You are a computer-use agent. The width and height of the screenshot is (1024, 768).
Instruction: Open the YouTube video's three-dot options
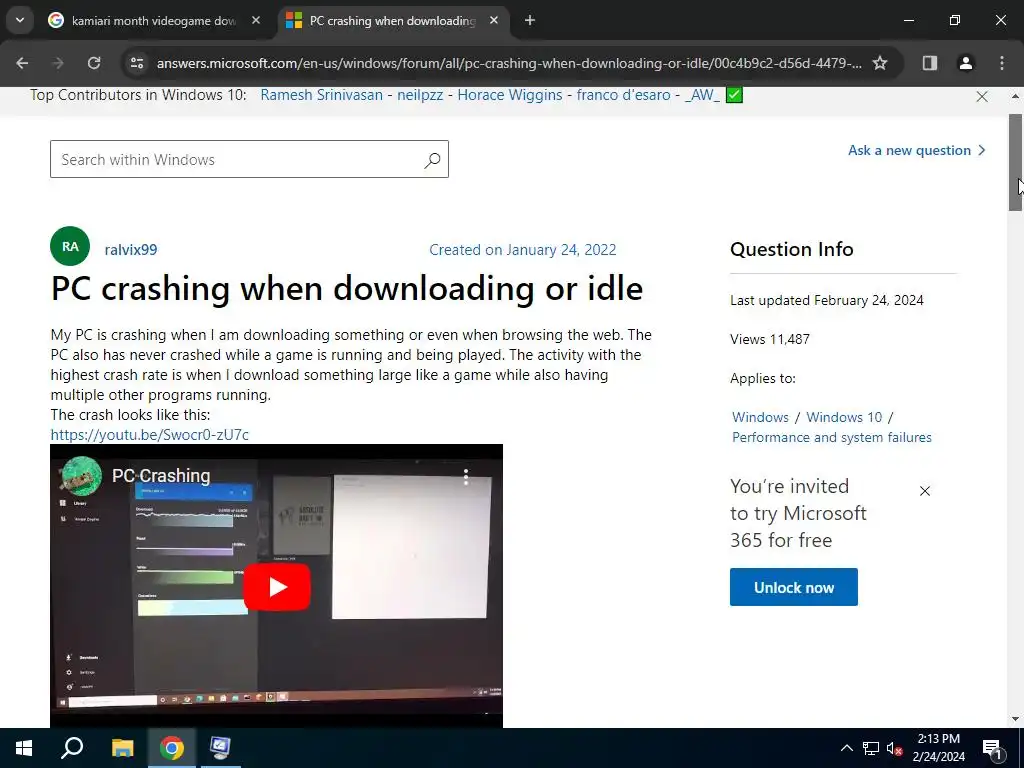point(466,477)
